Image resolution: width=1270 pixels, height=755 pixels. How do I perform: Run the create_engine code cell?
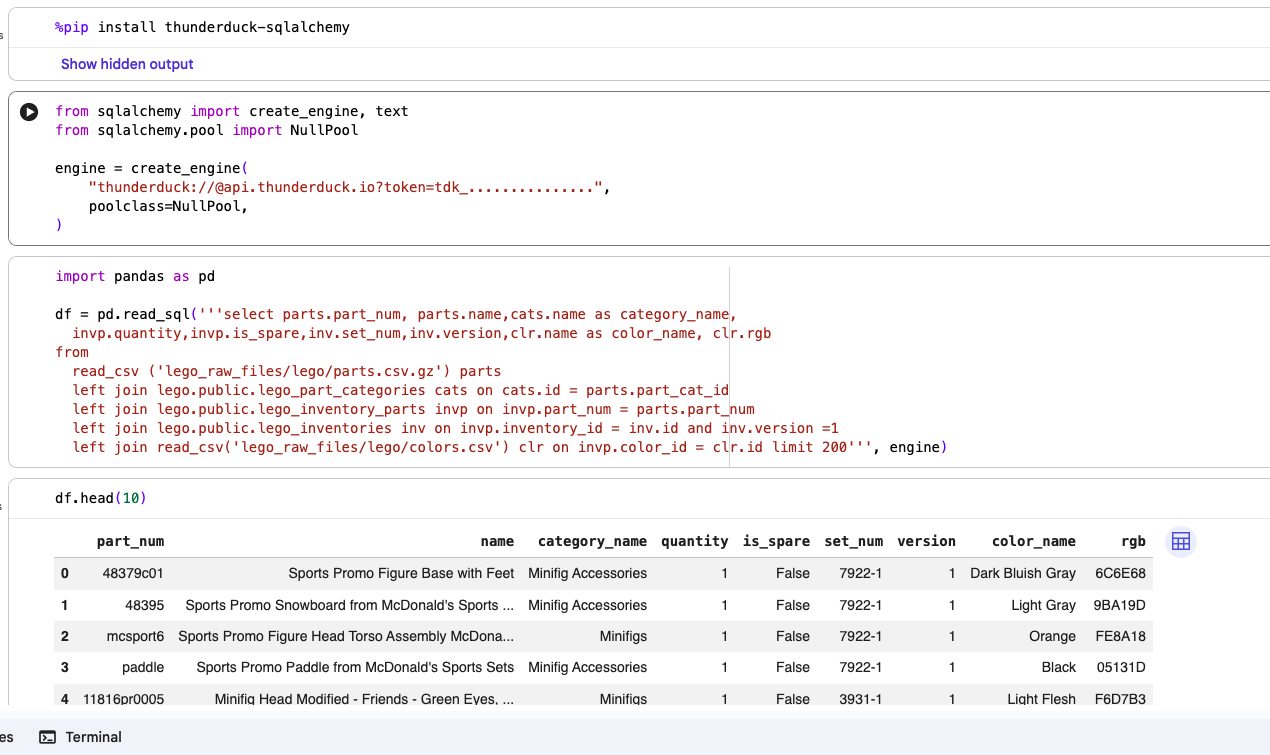[29, 112]
